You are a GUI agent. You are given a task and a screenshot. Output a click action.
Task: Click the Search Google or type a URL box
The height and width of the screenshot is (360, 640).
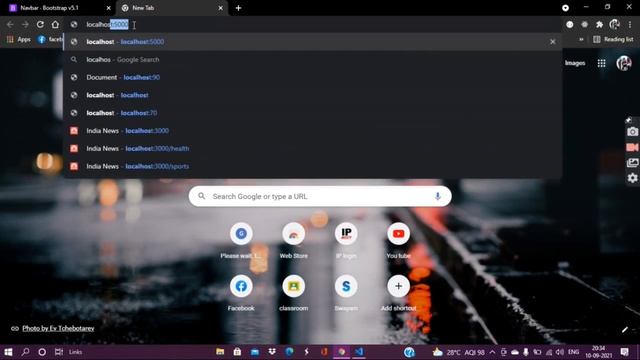tap(320, 196)
